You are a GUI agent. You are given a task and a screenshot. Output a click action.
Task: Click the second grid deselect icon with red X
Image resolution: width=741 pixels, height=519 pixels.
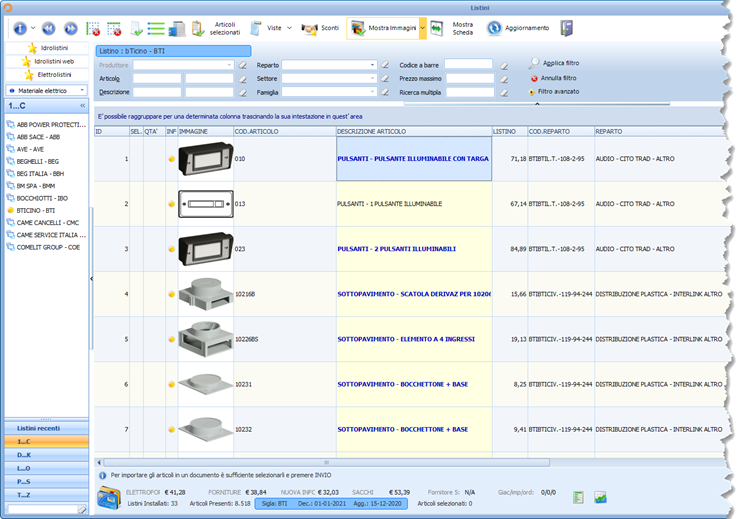[114, 29]
